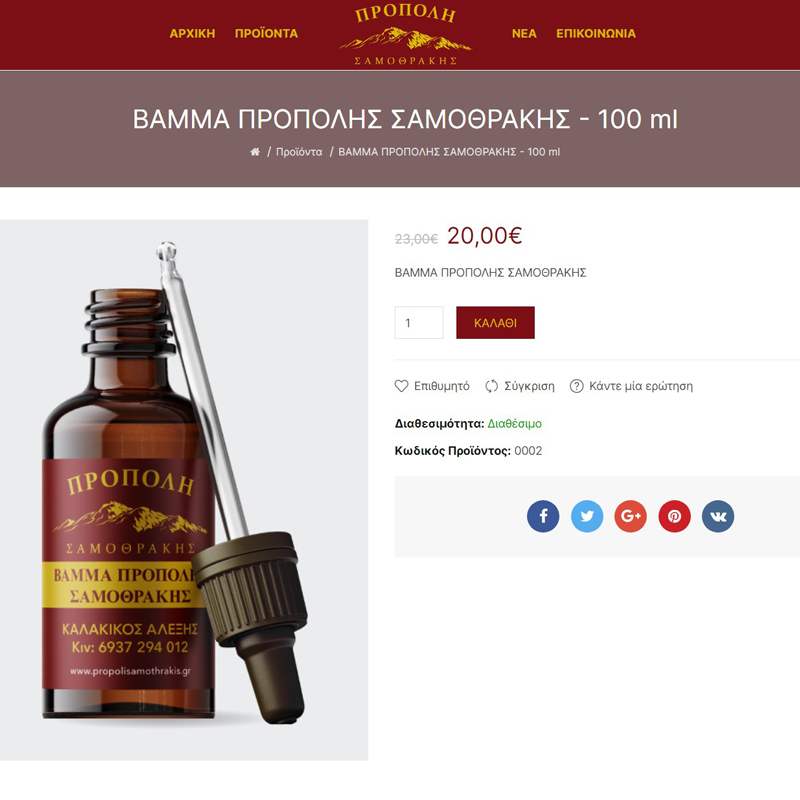Share product on VK

[718, 516]
